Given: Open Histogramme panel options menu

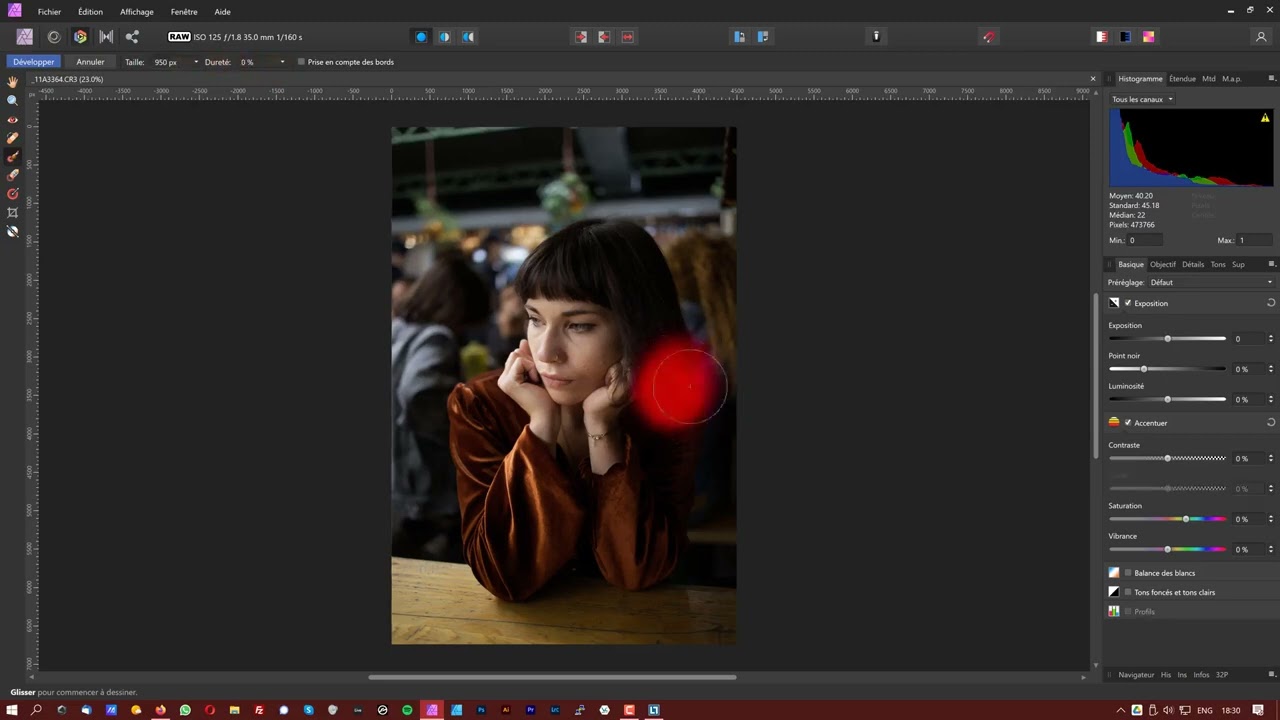Looking at the screenshot, I should pyautogui.click(x=1272, y=78).
